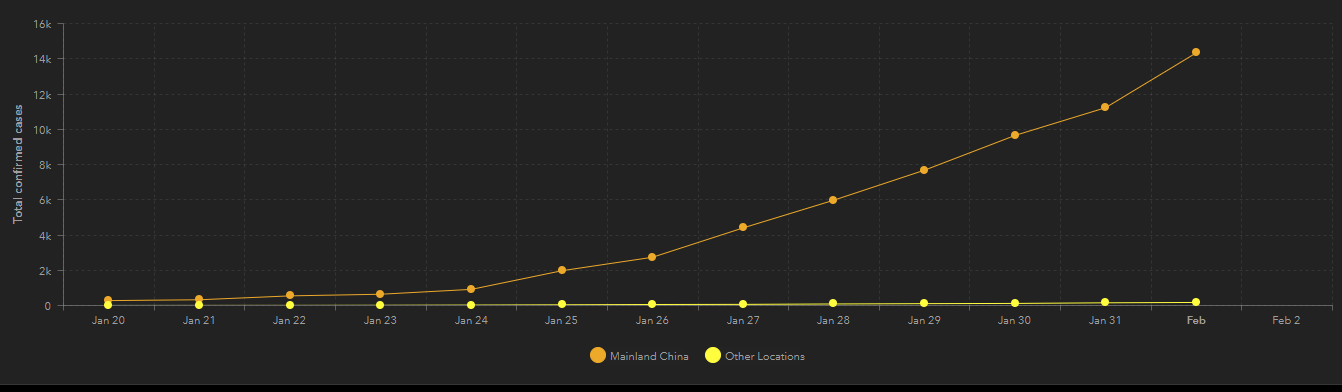This screenshot has height=392, width=1342.
Task: Select Other Locations data point on Jan 25
Action: (562, 304)
